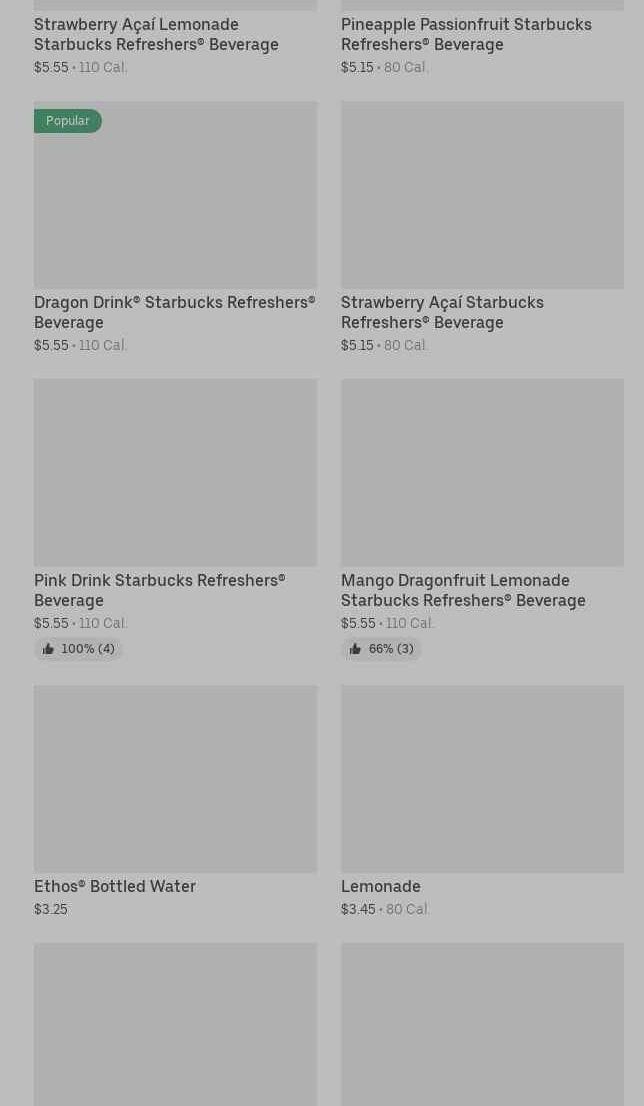Viewport: 644px width, 1106px height.
Task: Select the Lemonade item title
Action: 381,887
